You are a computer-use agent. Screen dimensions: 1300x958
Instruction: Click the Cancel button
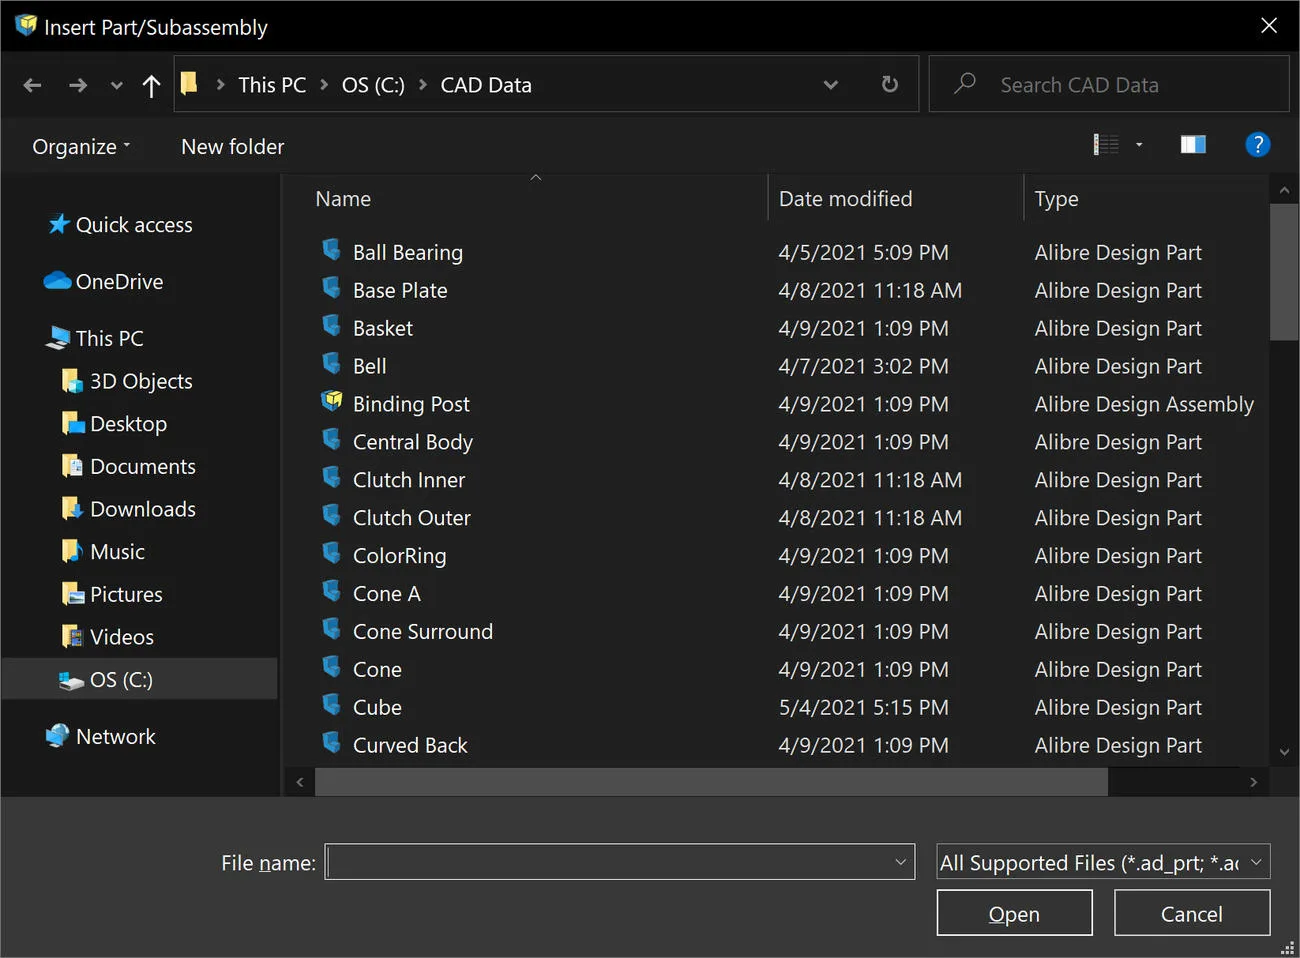pyautogui.click(x=1191, y=913)
